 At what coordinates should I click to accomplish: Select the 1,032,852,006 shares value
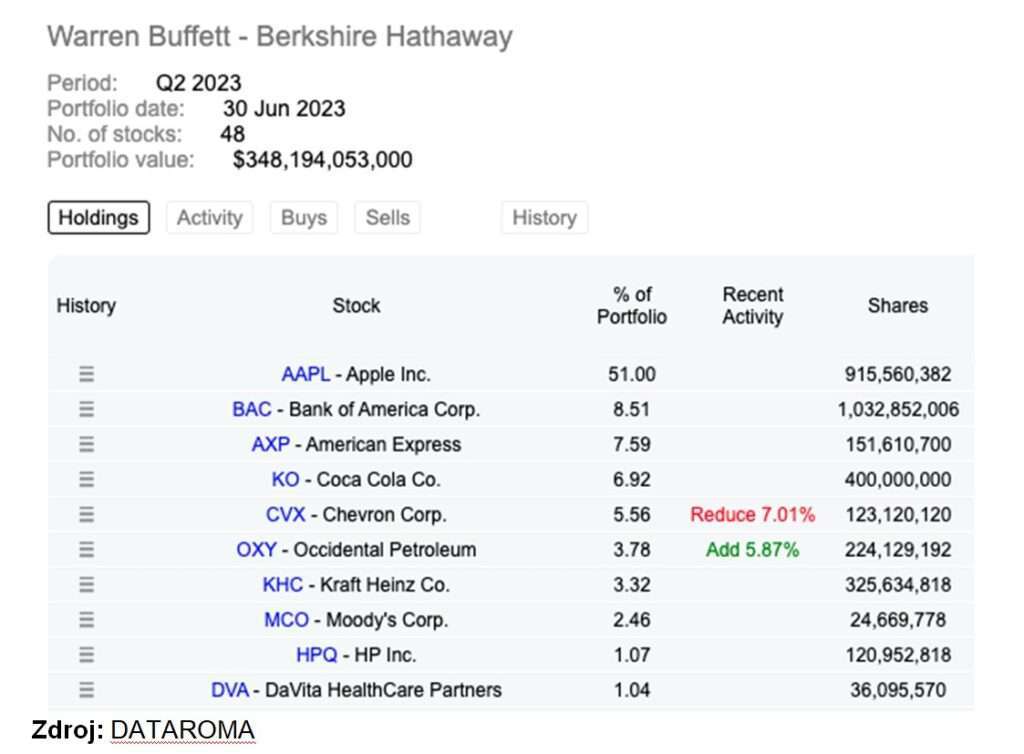pos(898,409)
